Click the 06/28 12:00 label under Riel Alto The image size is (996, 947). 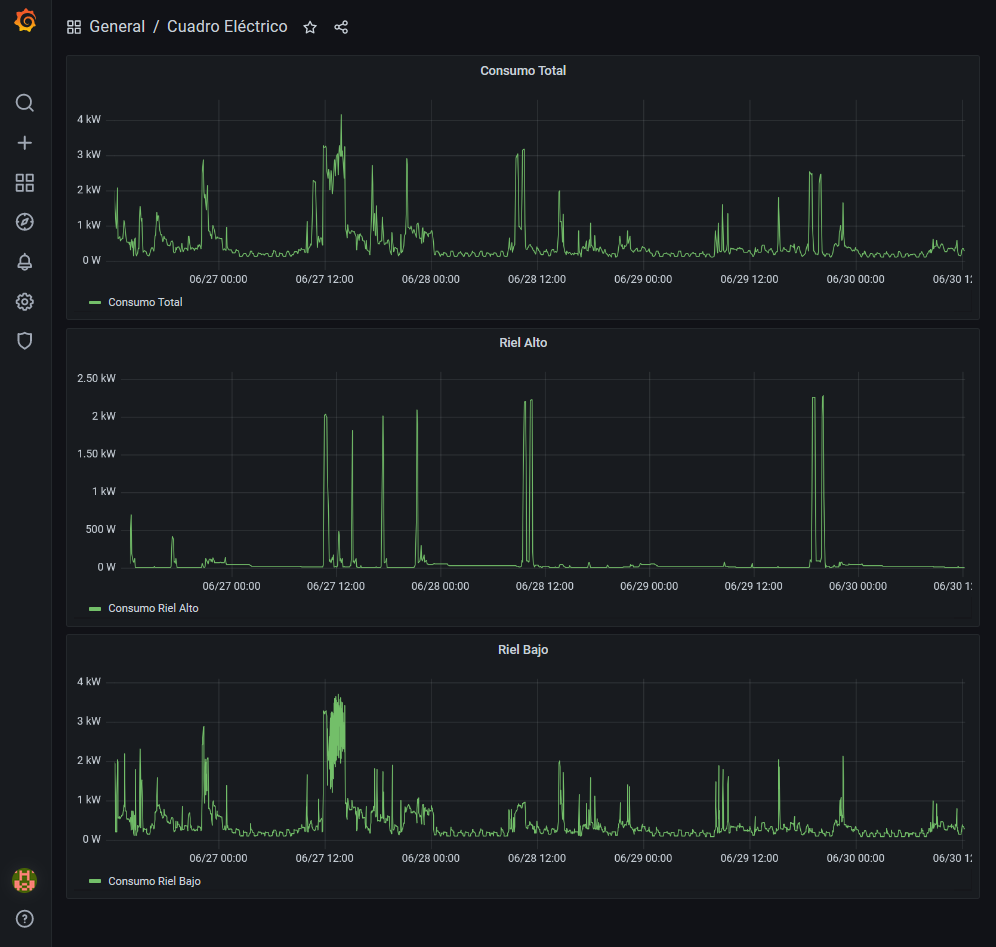click(544, 586)
